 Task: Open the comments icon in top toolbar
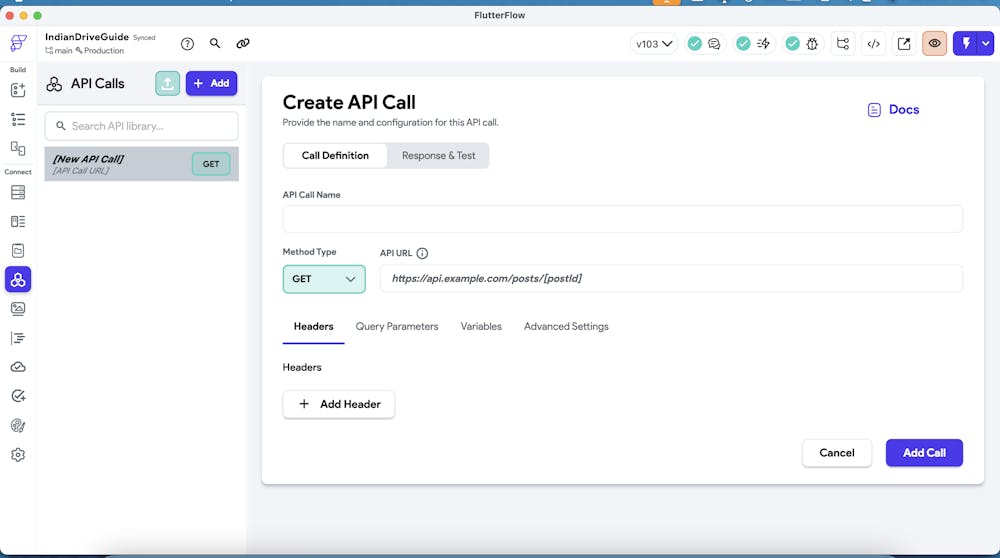point(714,43)
